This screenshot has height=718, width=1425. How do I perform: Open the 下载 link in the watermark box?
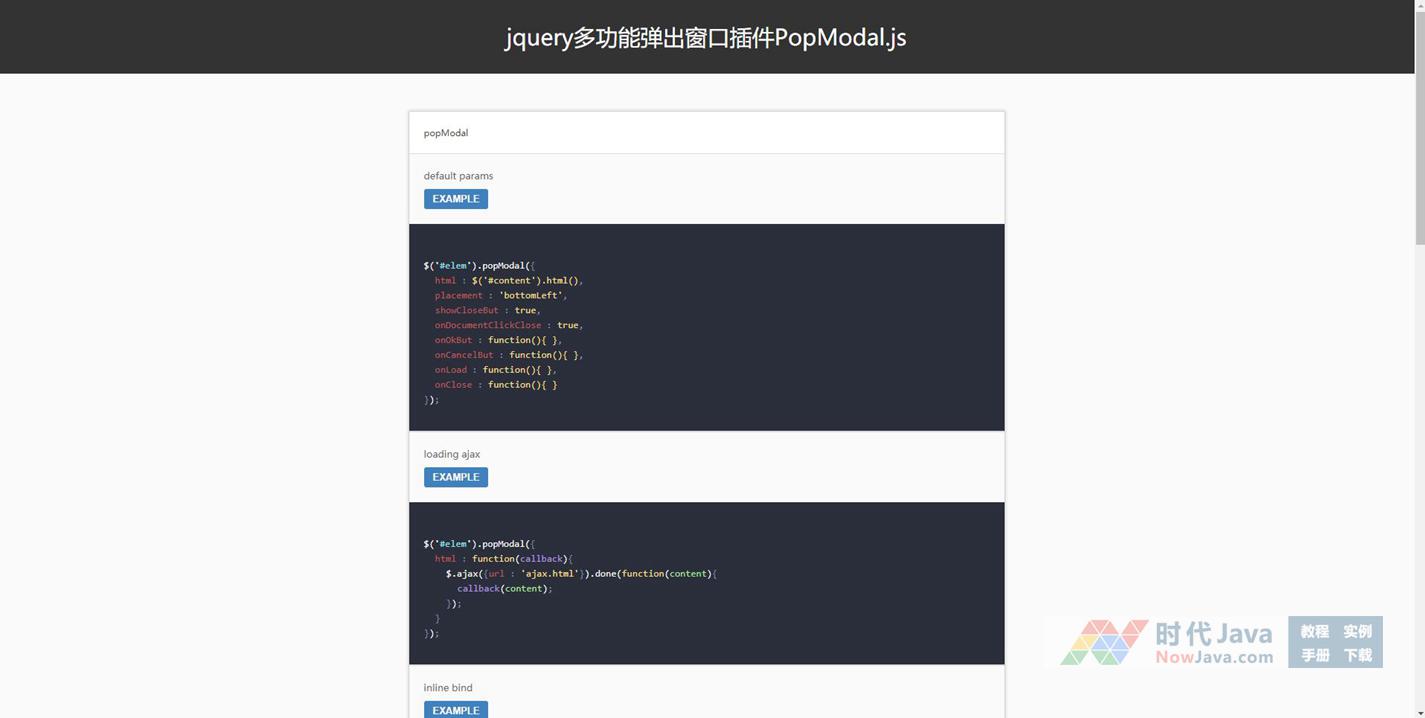pos(1357,655)
